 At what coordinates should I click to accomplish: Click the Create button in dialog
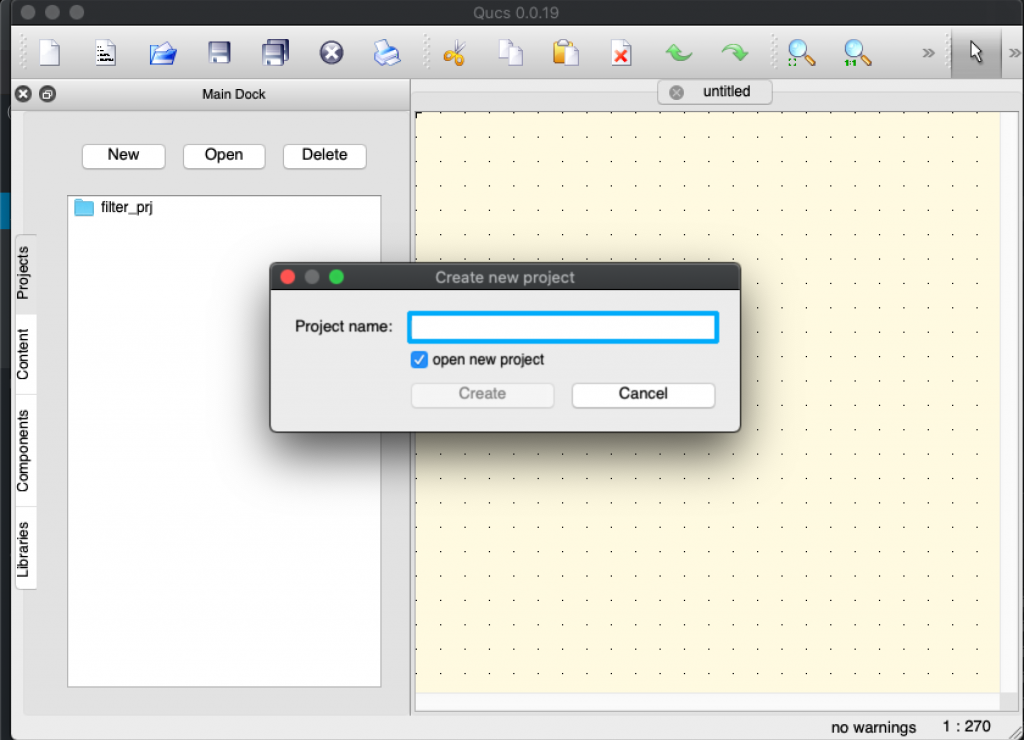[x=483, y=394]
